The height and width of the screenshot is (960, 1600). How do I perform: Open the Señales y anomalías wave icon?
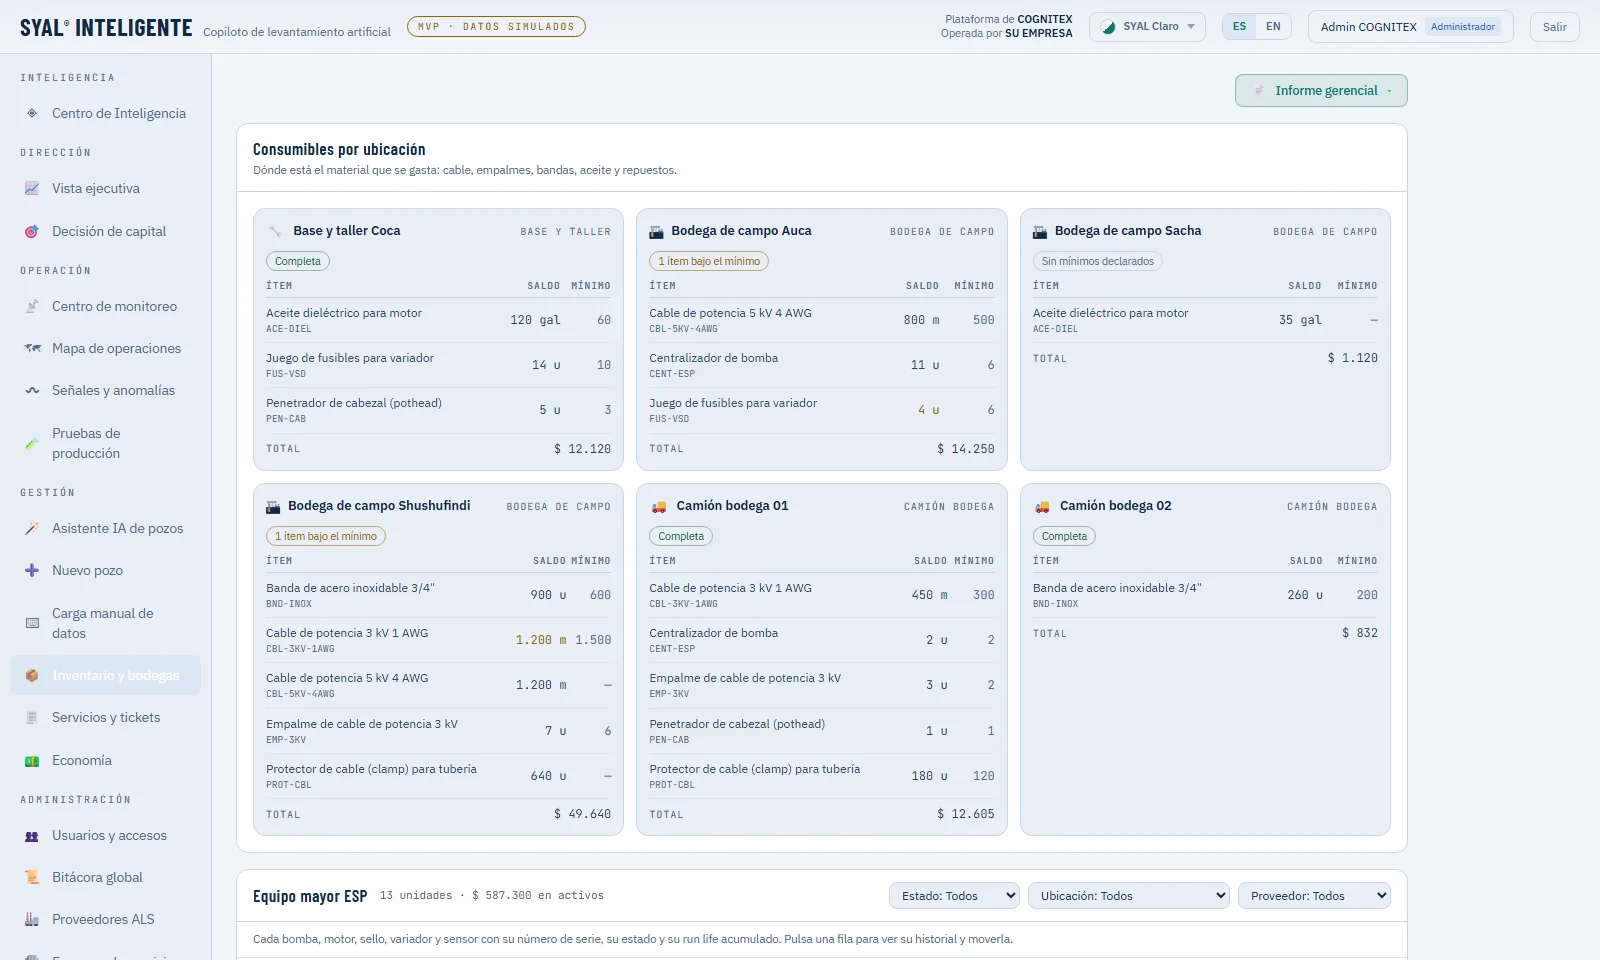point(32,390)
